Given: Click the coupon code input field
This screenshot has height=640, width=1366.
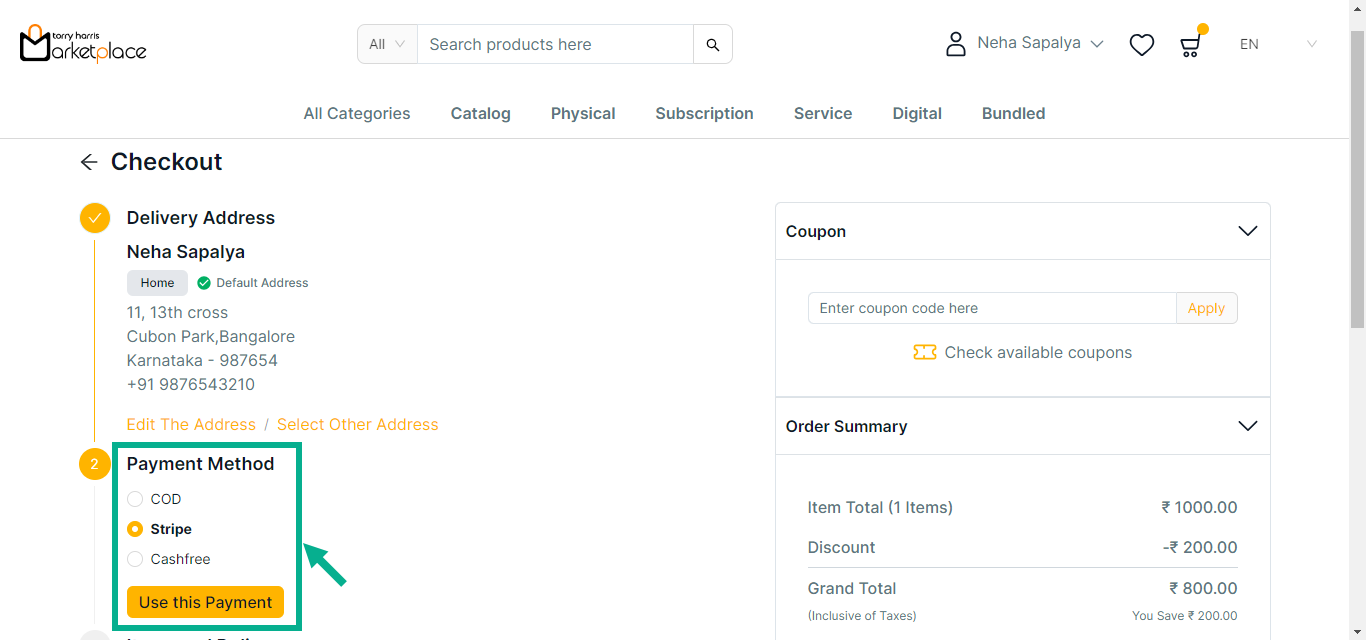Looking at the screenshot, I should (991, 308).
